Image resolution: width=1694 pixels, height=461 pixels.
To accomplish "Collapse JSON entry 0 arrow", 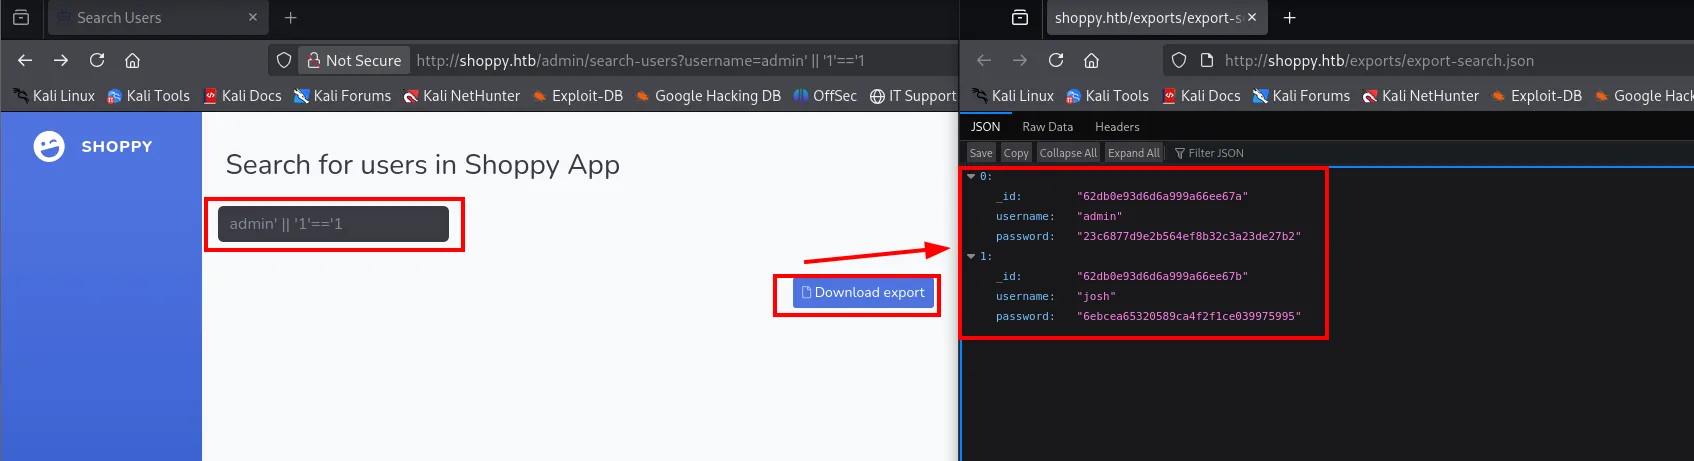I will [x=971, y=176].
